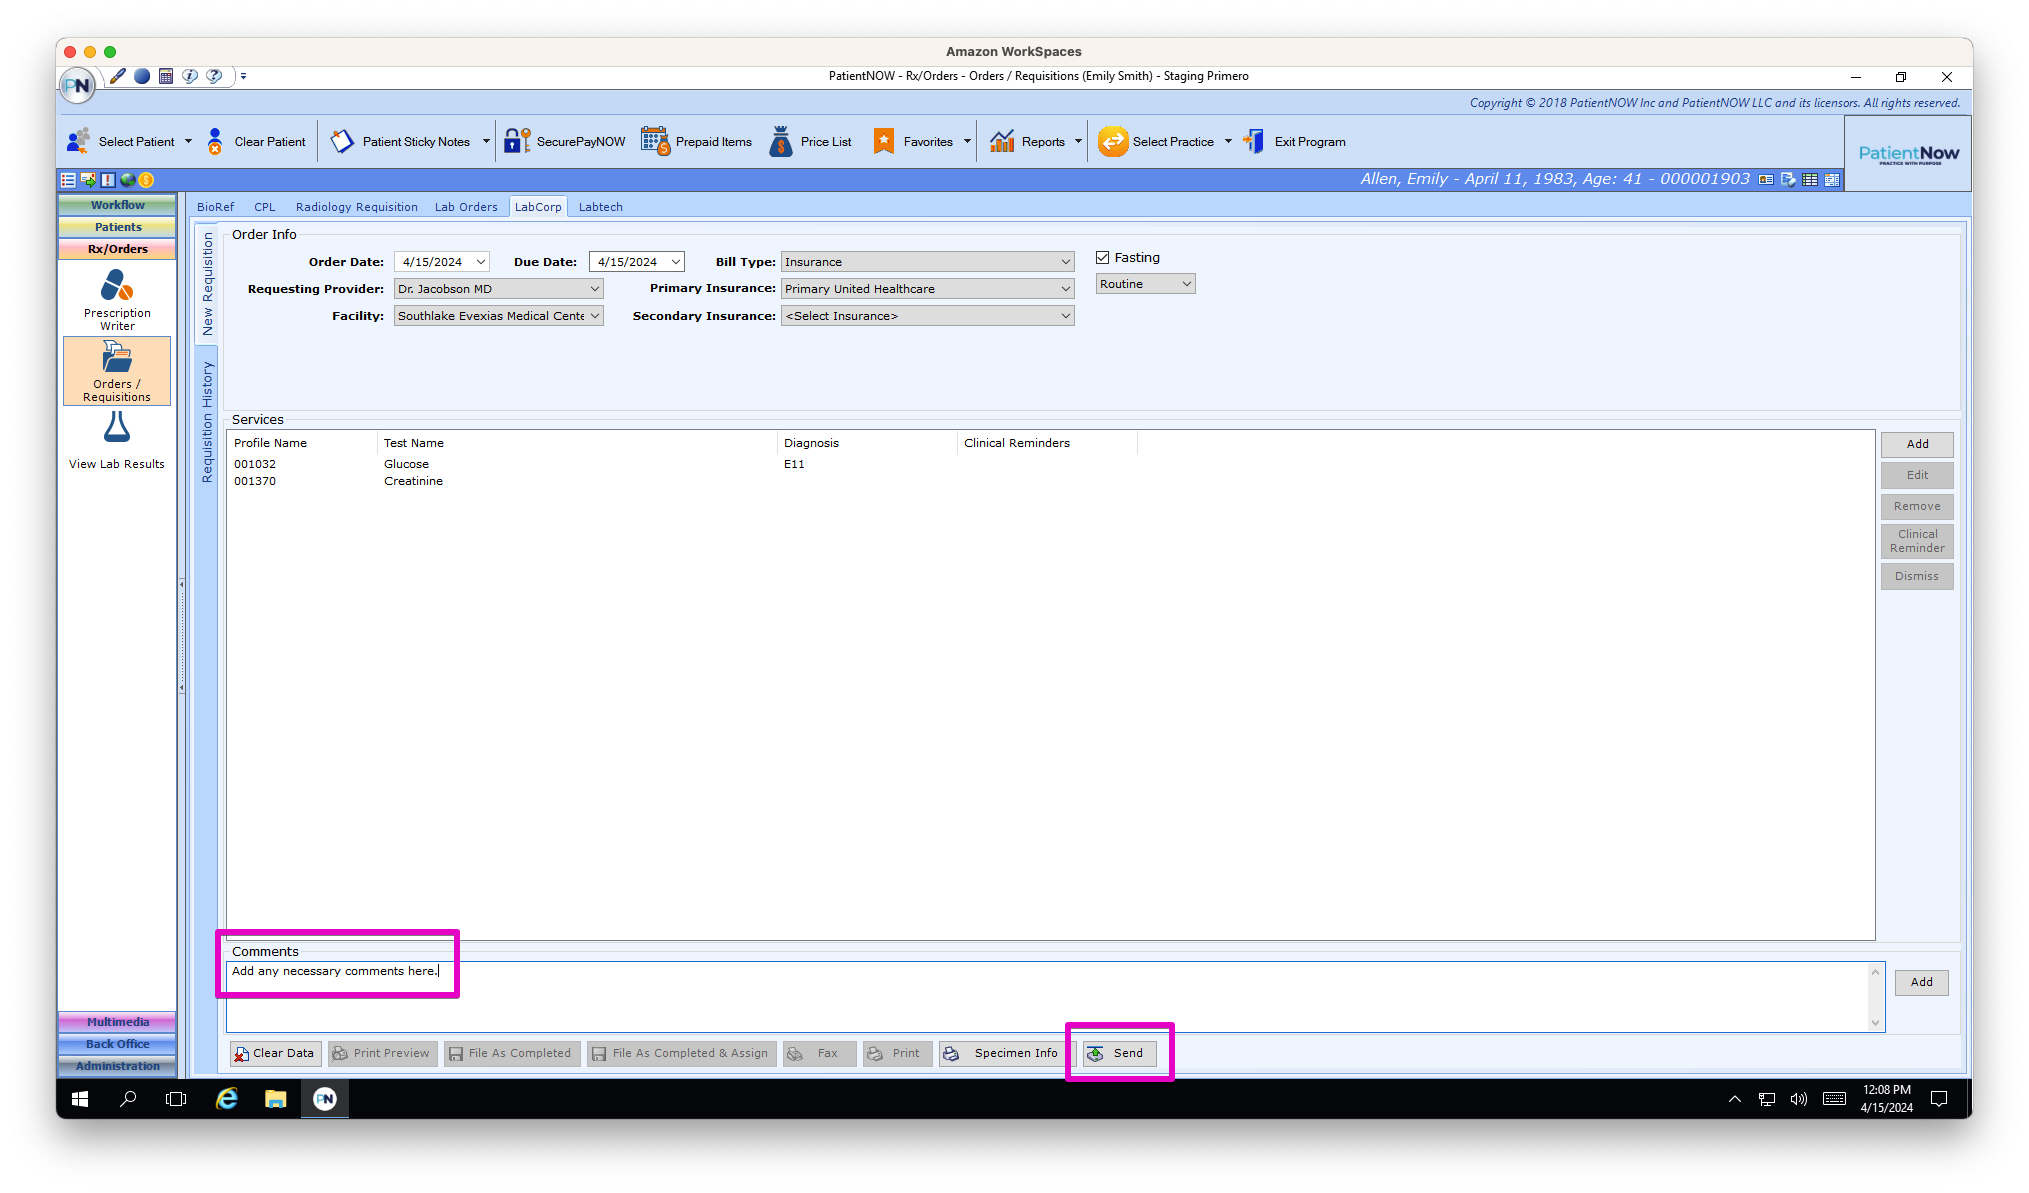Screen dimensions: 2029x1193
Task: Click the Clear Data button
Action: click(275, 1053)
